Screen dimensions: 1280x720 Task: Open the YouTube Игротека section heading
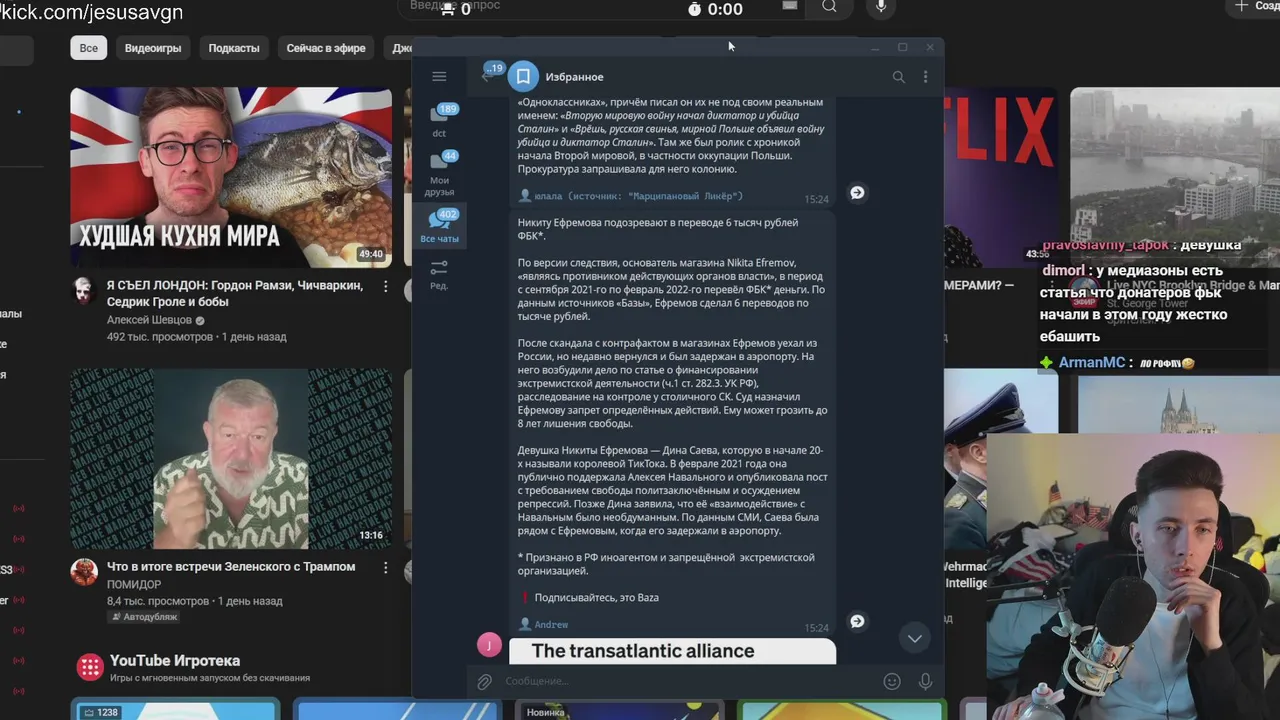[x=175, y=661]
